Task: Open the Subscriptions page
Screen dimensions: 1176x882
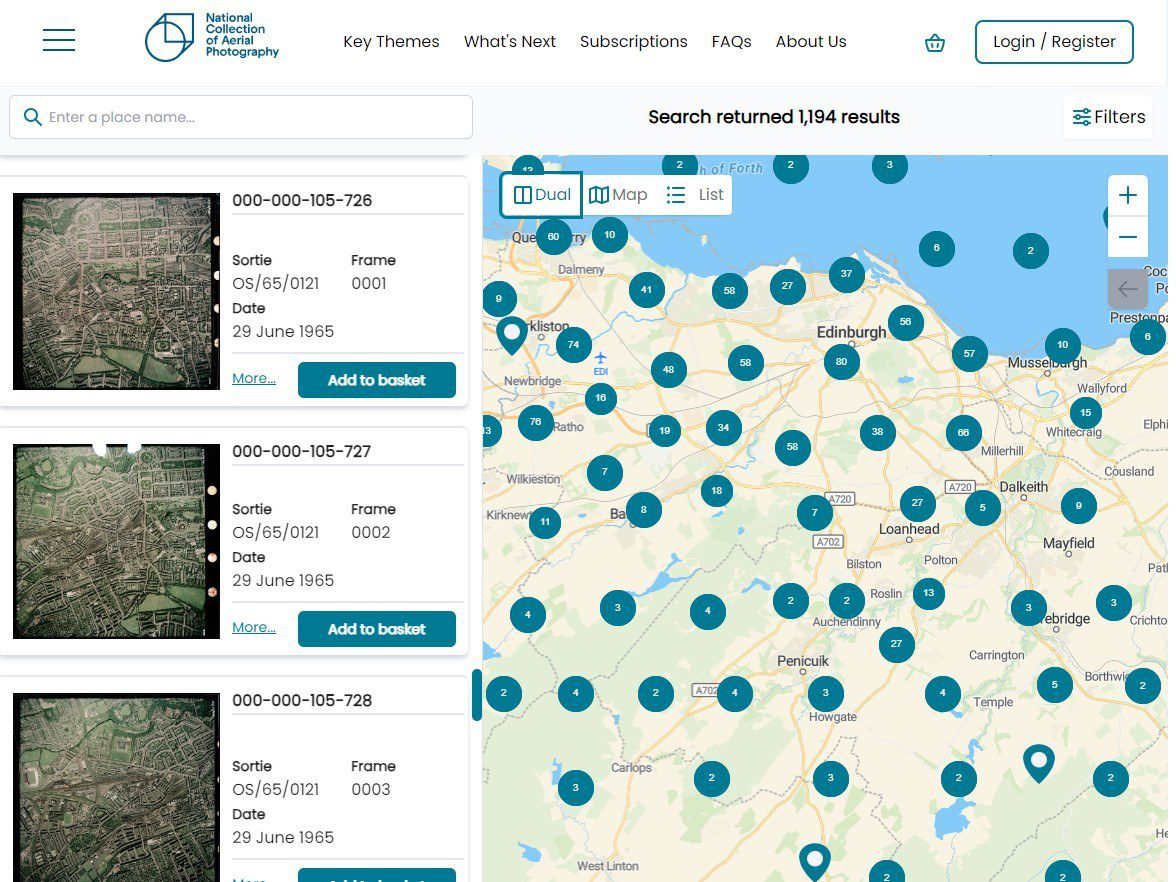Action: click(633, 42)
